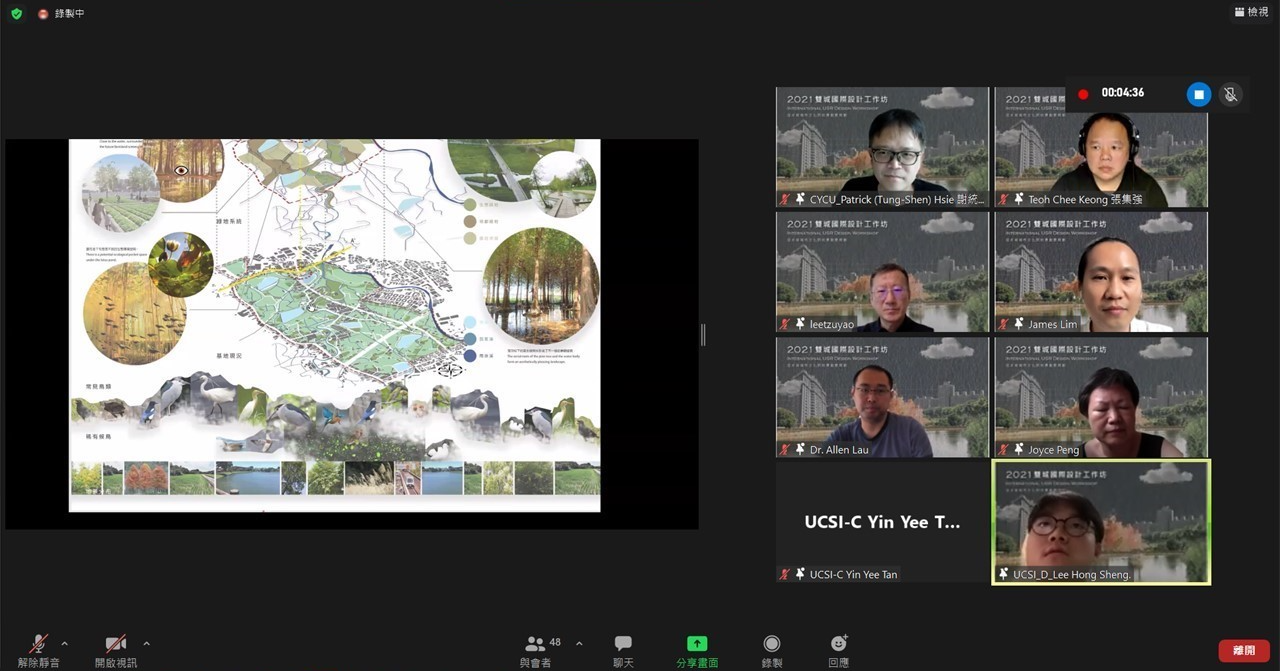The image size is (1280, 671).
Task: Open the 檢視 view layout menu
Action: click(x=1251, y=12)
